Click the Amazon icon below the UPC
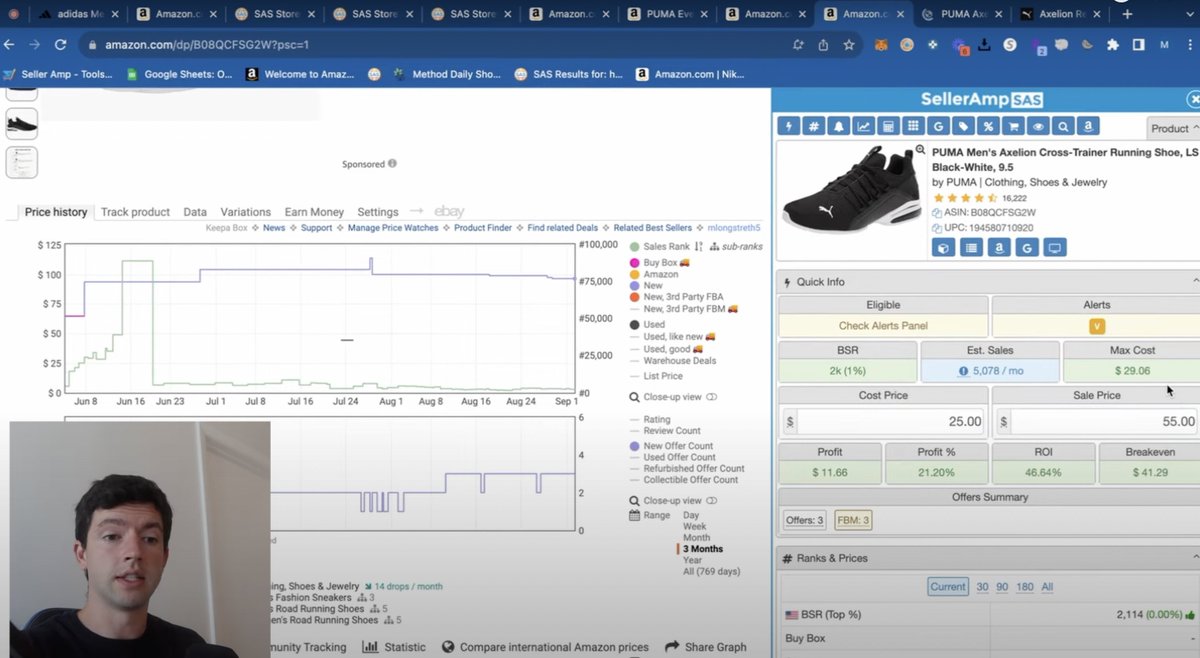The height and width of the screenshot is (658, 1200). pyautogui.click(x=999, y=247)
